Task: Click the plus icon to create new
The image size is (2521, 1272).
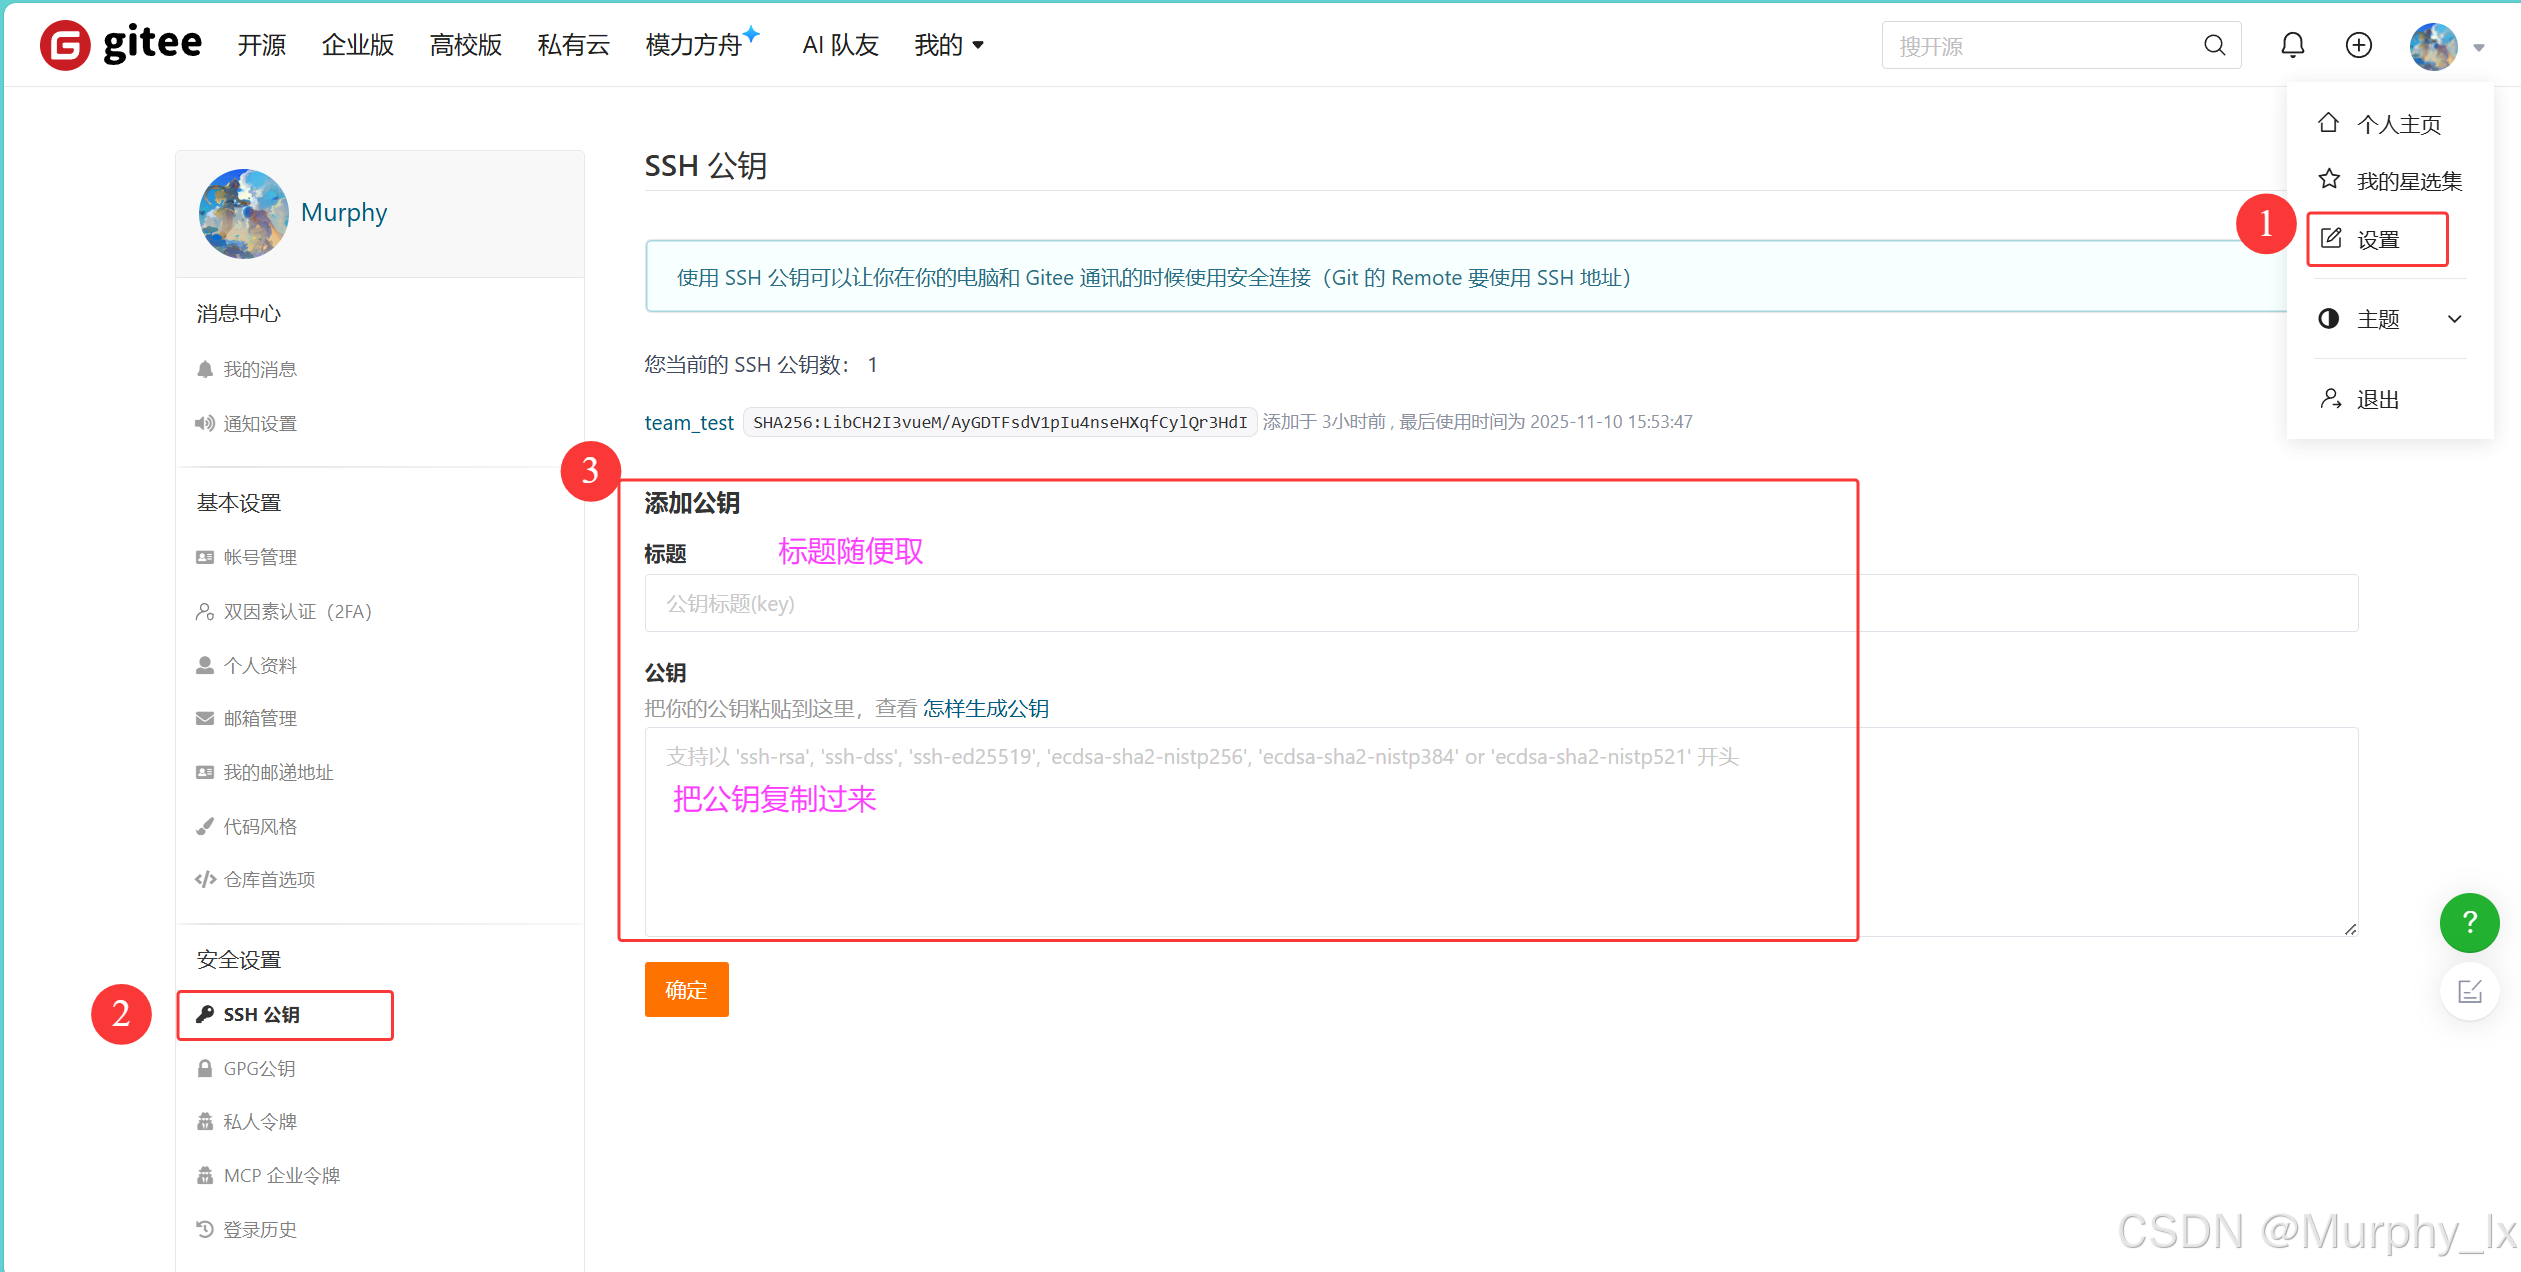Action: pyautogui.click(x=2358, y=44)
